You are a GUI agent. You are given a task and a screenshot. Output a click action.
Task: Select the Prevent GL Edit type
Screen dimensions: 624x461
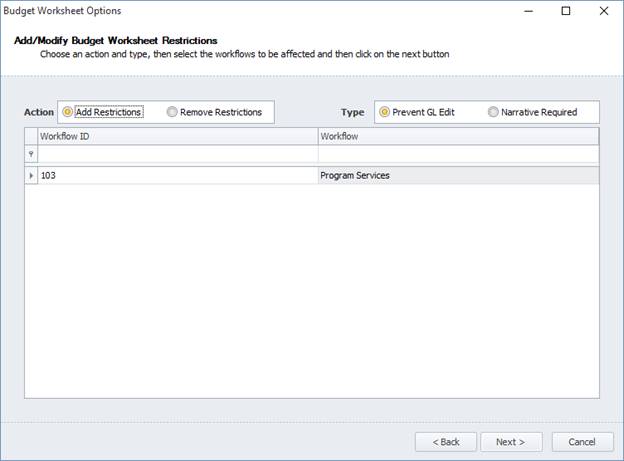point(385,112)
